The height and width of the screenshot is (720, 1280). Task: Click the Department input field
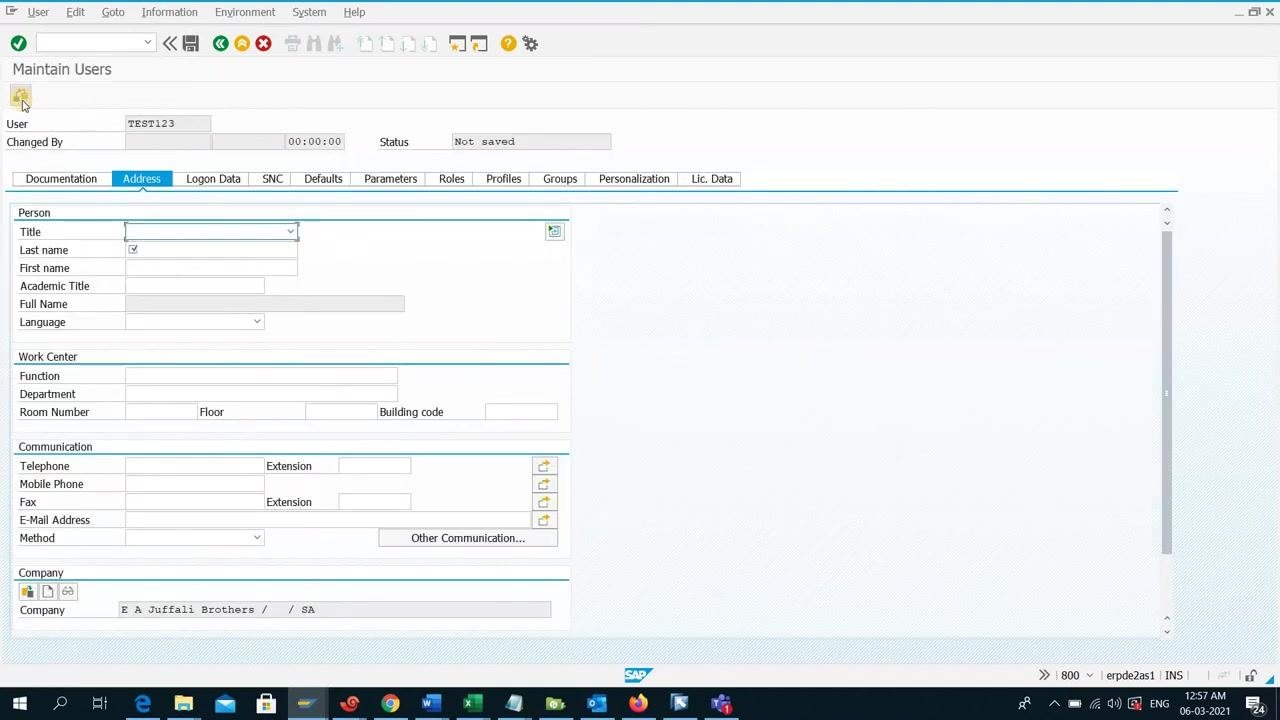(261, 394)
